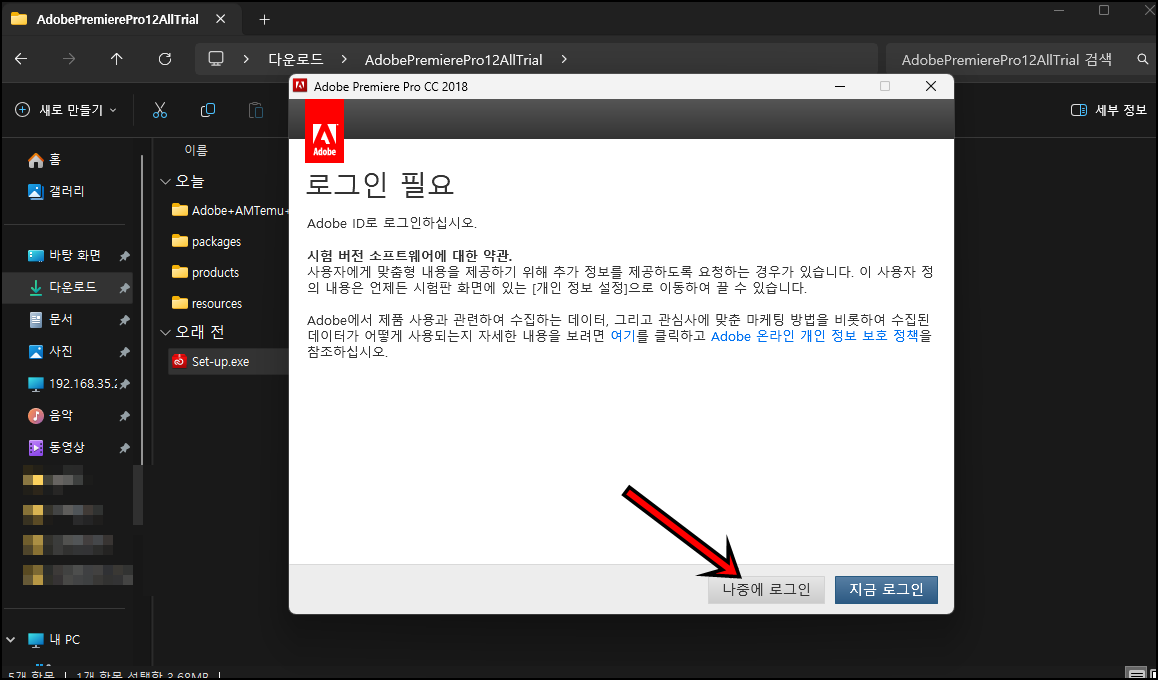This screenshot has width=1158, height=680.
Task: Click the monitor icon in address bar
Action: [216, 59]
